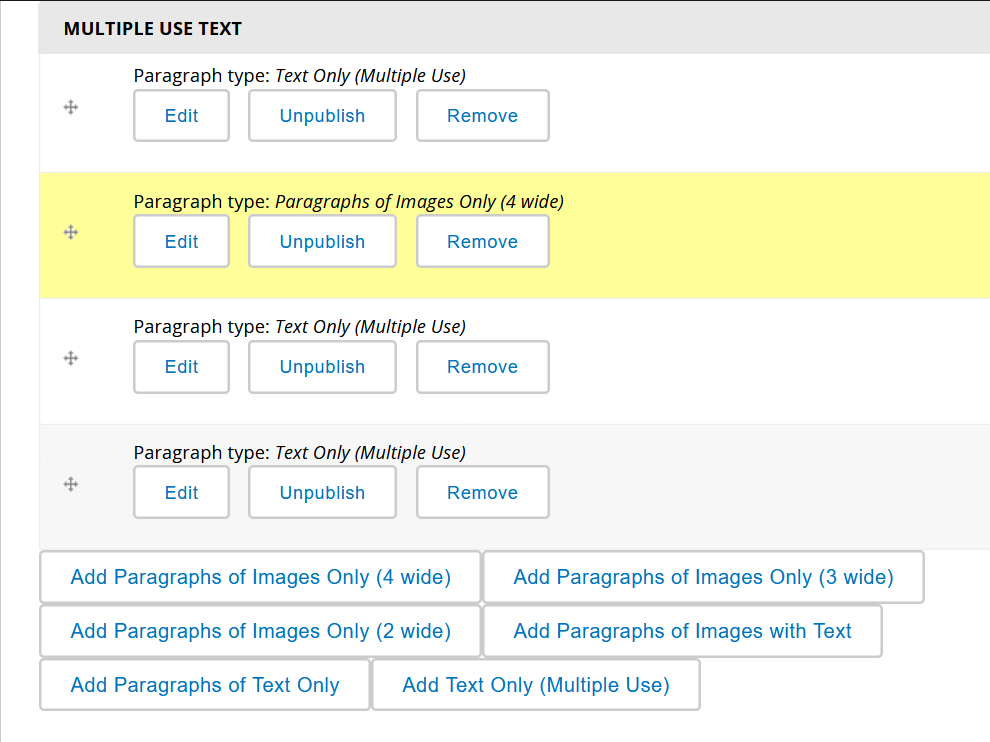This screenshot has height=742, width=990.
Task: Unpublish the Paragraphs of Images Only (4 wide)
Action: click(x=322, y=241)
